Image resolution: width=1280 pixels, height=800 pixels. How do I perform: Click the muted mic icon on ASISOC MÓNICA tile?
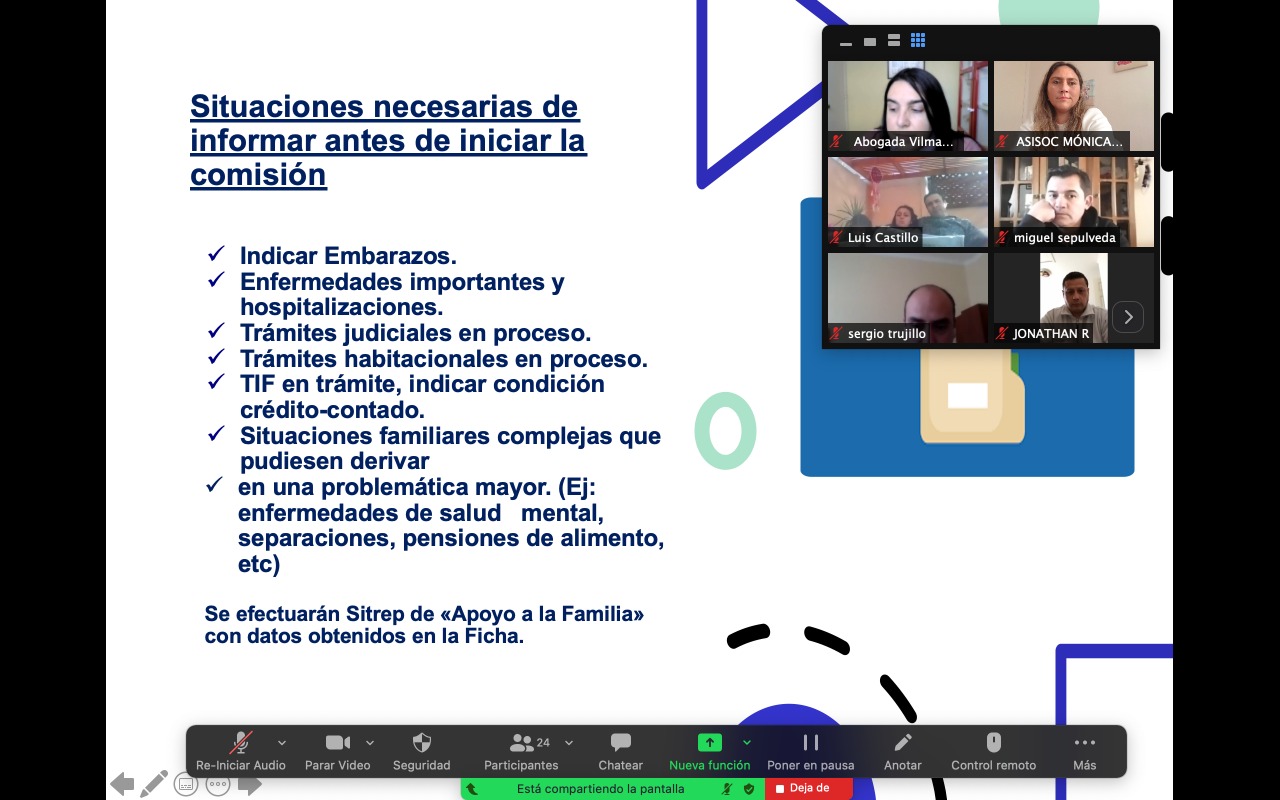(1002, 142)
